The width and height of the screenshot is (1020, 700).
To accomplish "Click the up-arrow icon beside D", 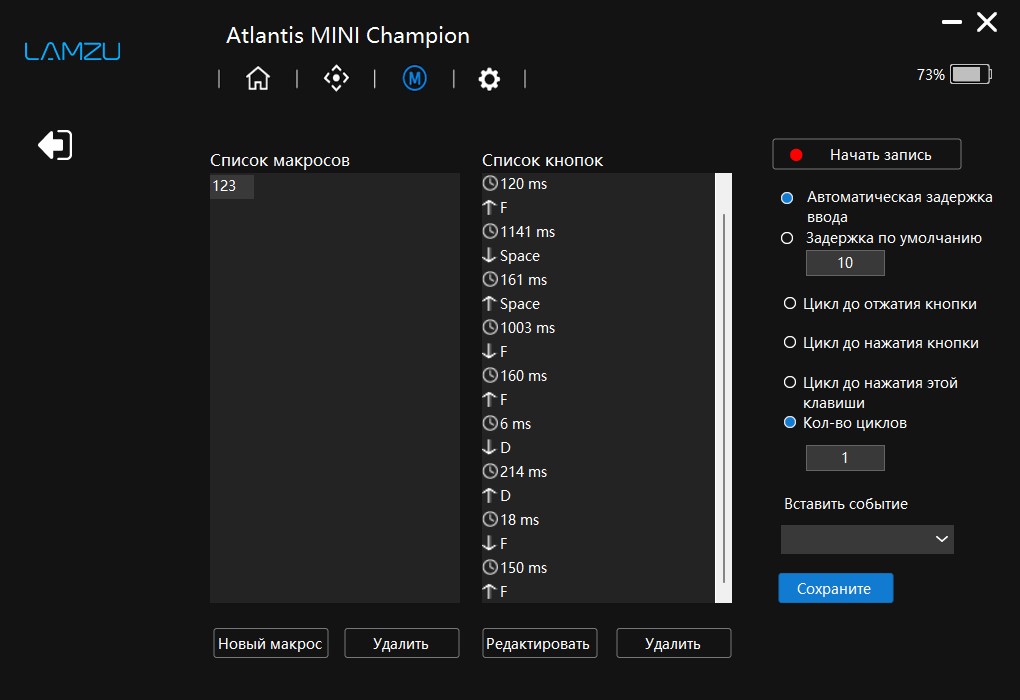I will (489, 496).
